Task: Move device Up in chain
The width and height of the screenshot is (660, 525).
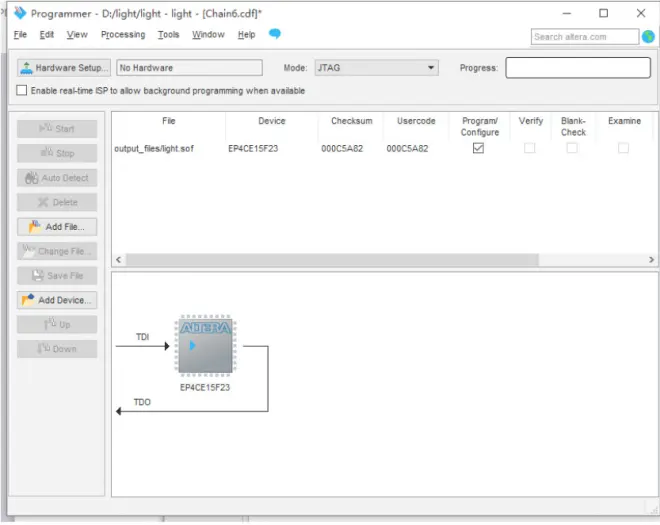Action: (57, 324)
